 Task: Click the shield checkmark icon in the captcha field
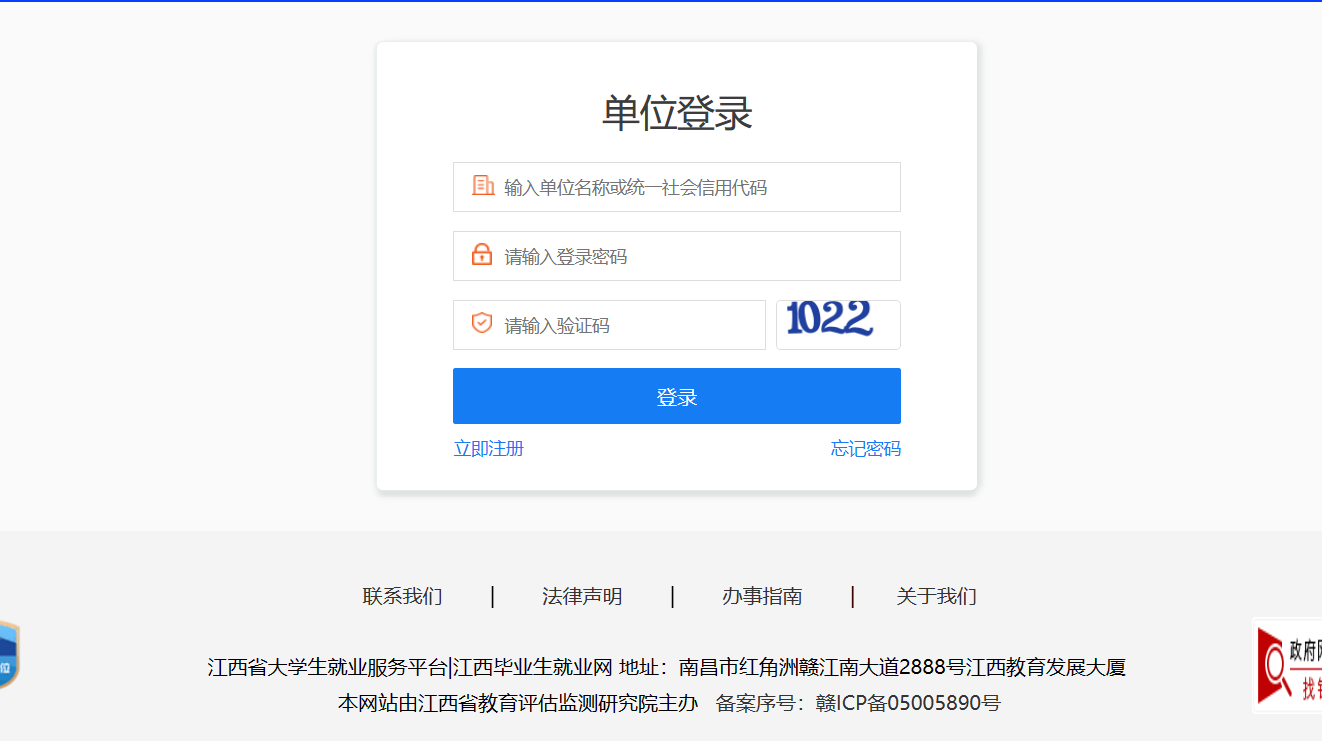point(482,323)
